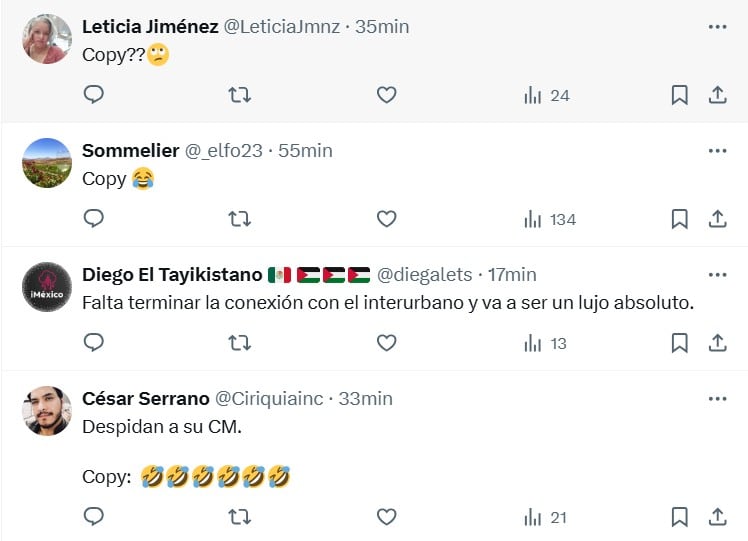
Task: Open César Serrano's profile name link
Action: [x=146, y=398]
